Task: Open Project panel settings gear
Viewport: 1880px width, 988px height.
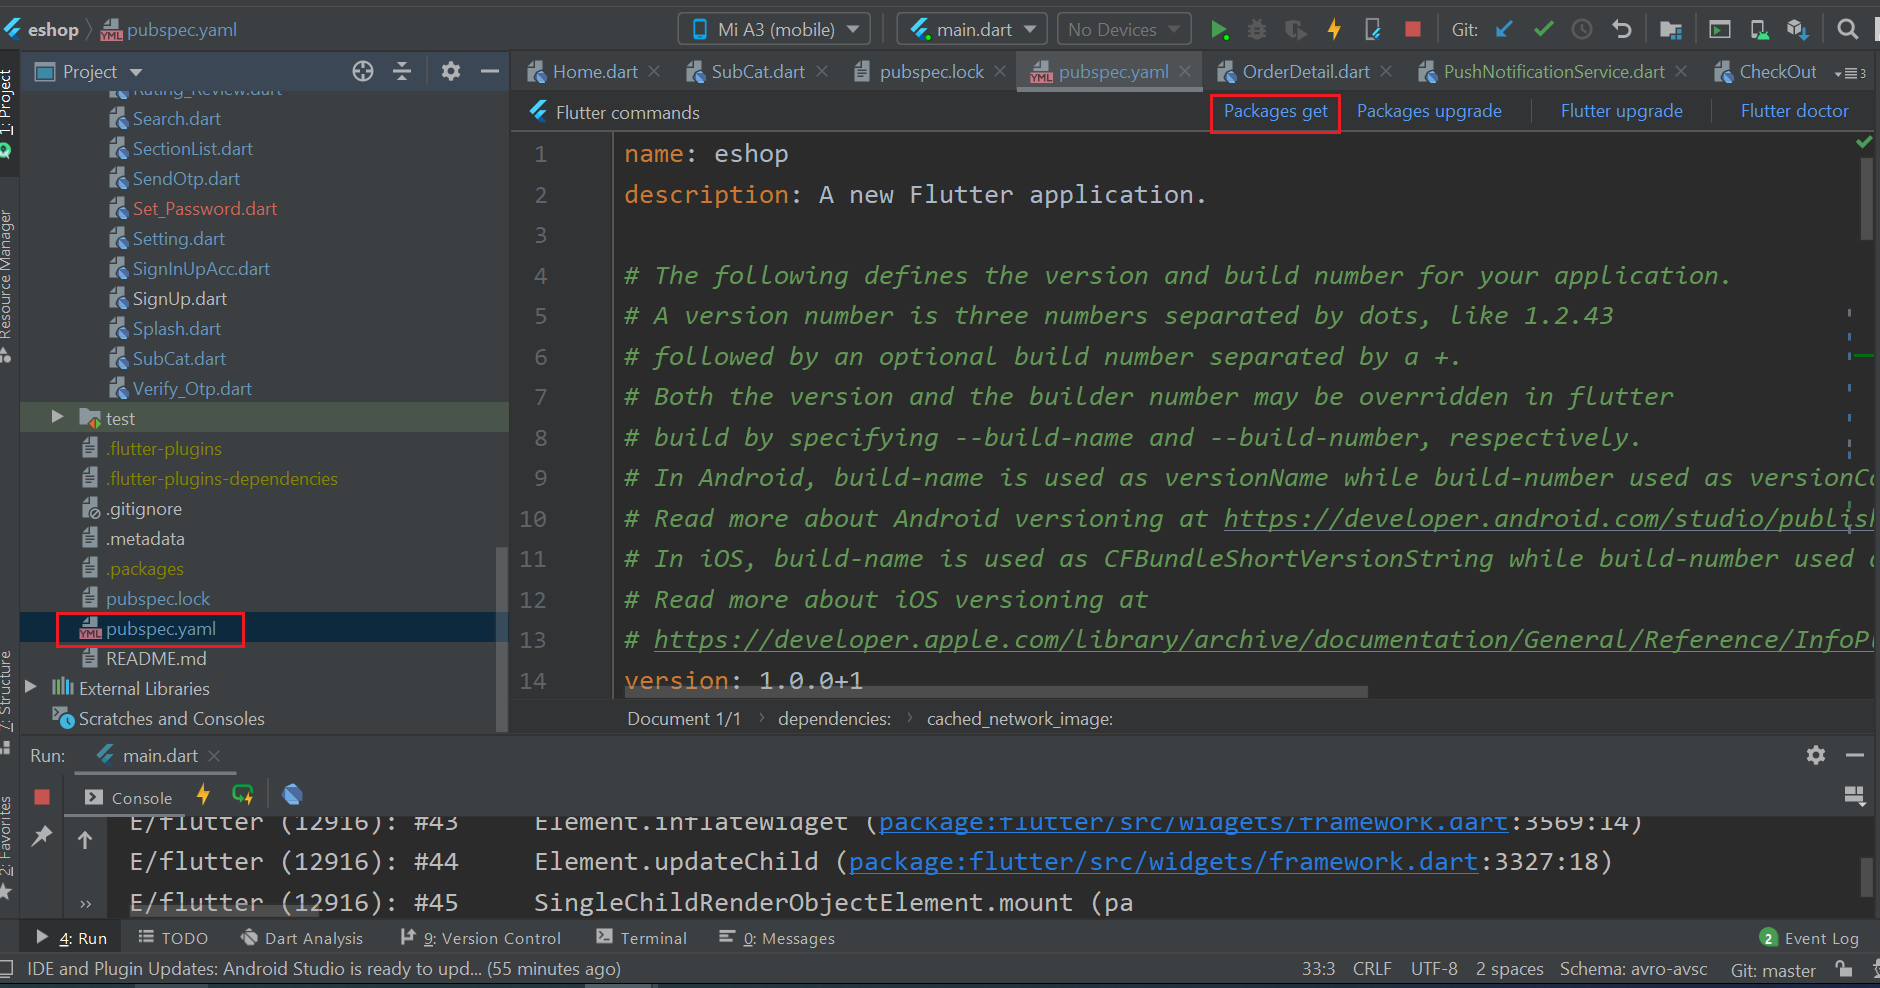Action: 451,71
